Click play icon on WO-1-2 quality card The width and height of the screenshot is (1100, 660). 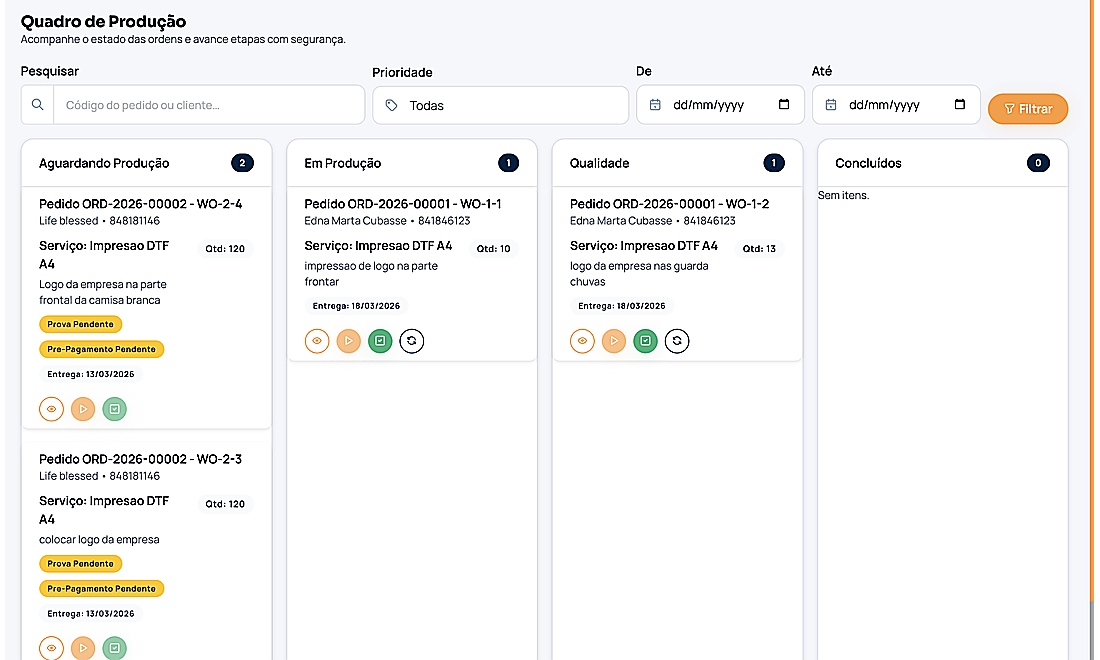(614, 341)
